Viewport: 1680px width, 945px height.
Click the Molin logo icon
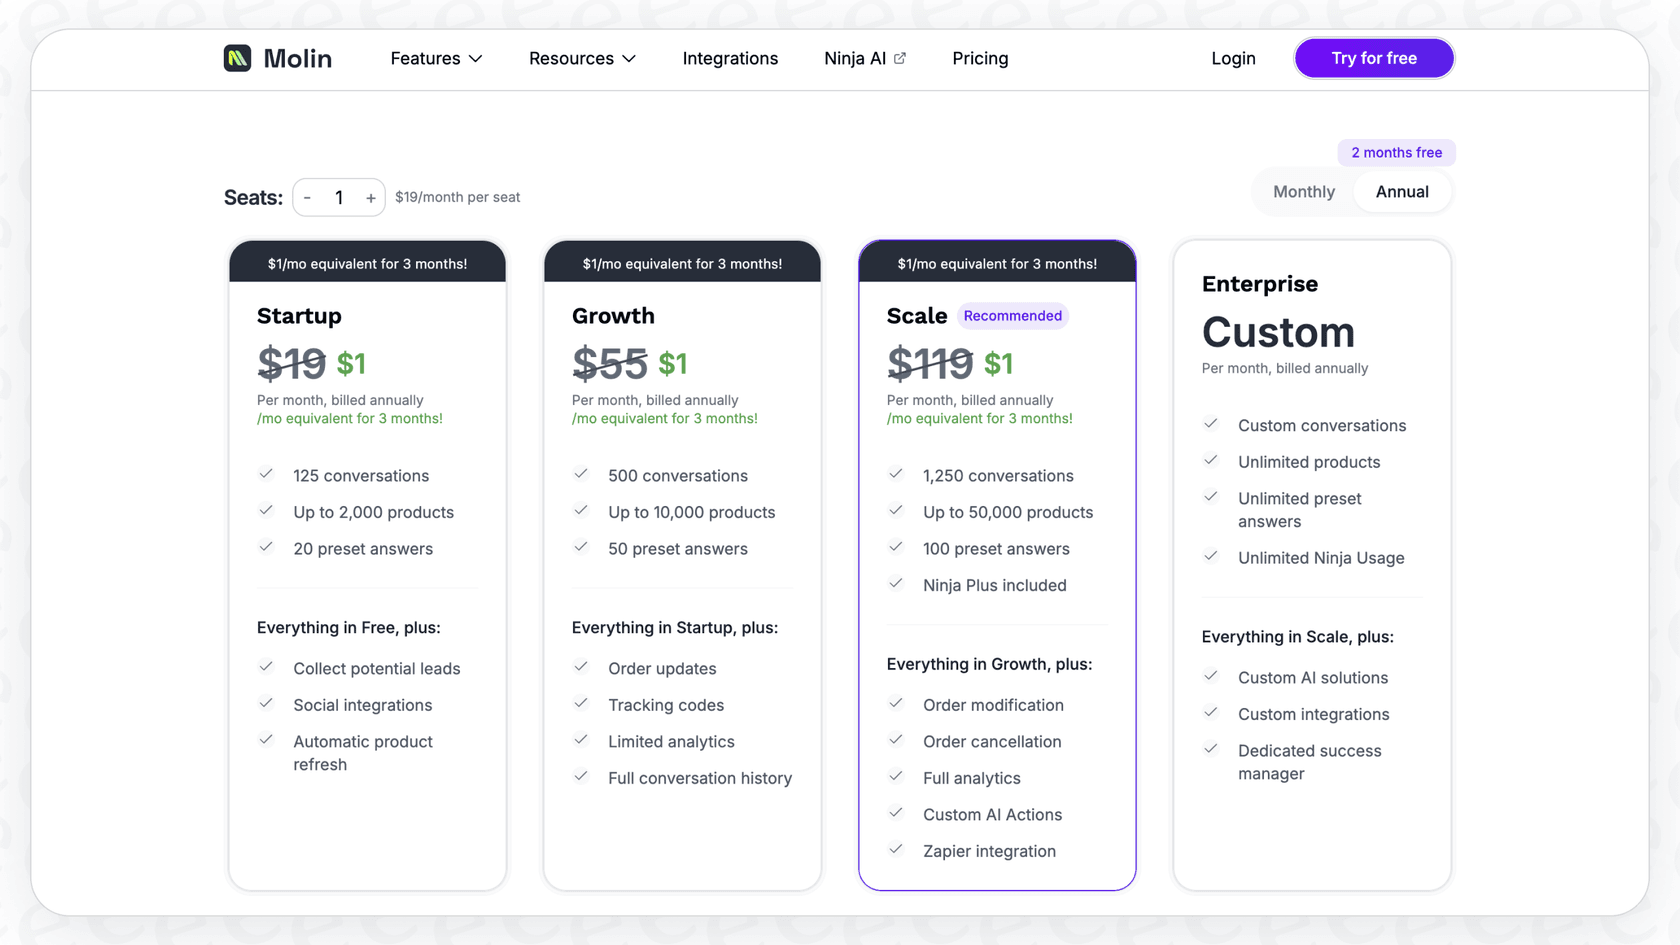click(236, 58)
